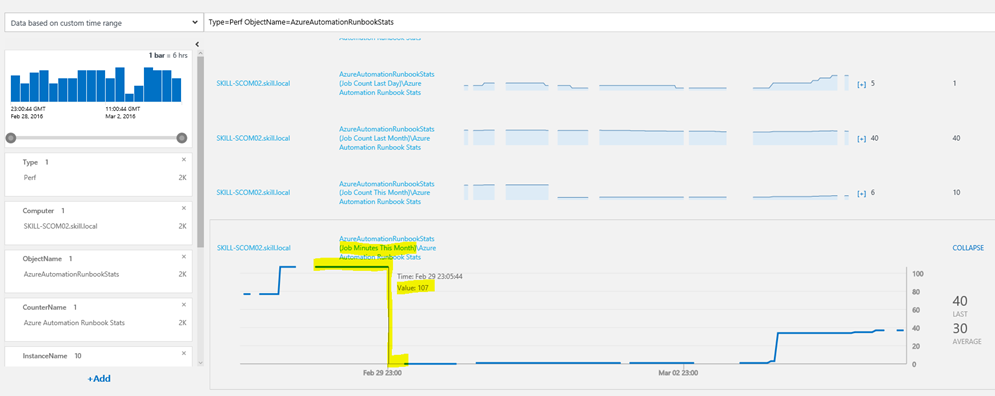Remove the InstanceName filter with X

(184, 353)
